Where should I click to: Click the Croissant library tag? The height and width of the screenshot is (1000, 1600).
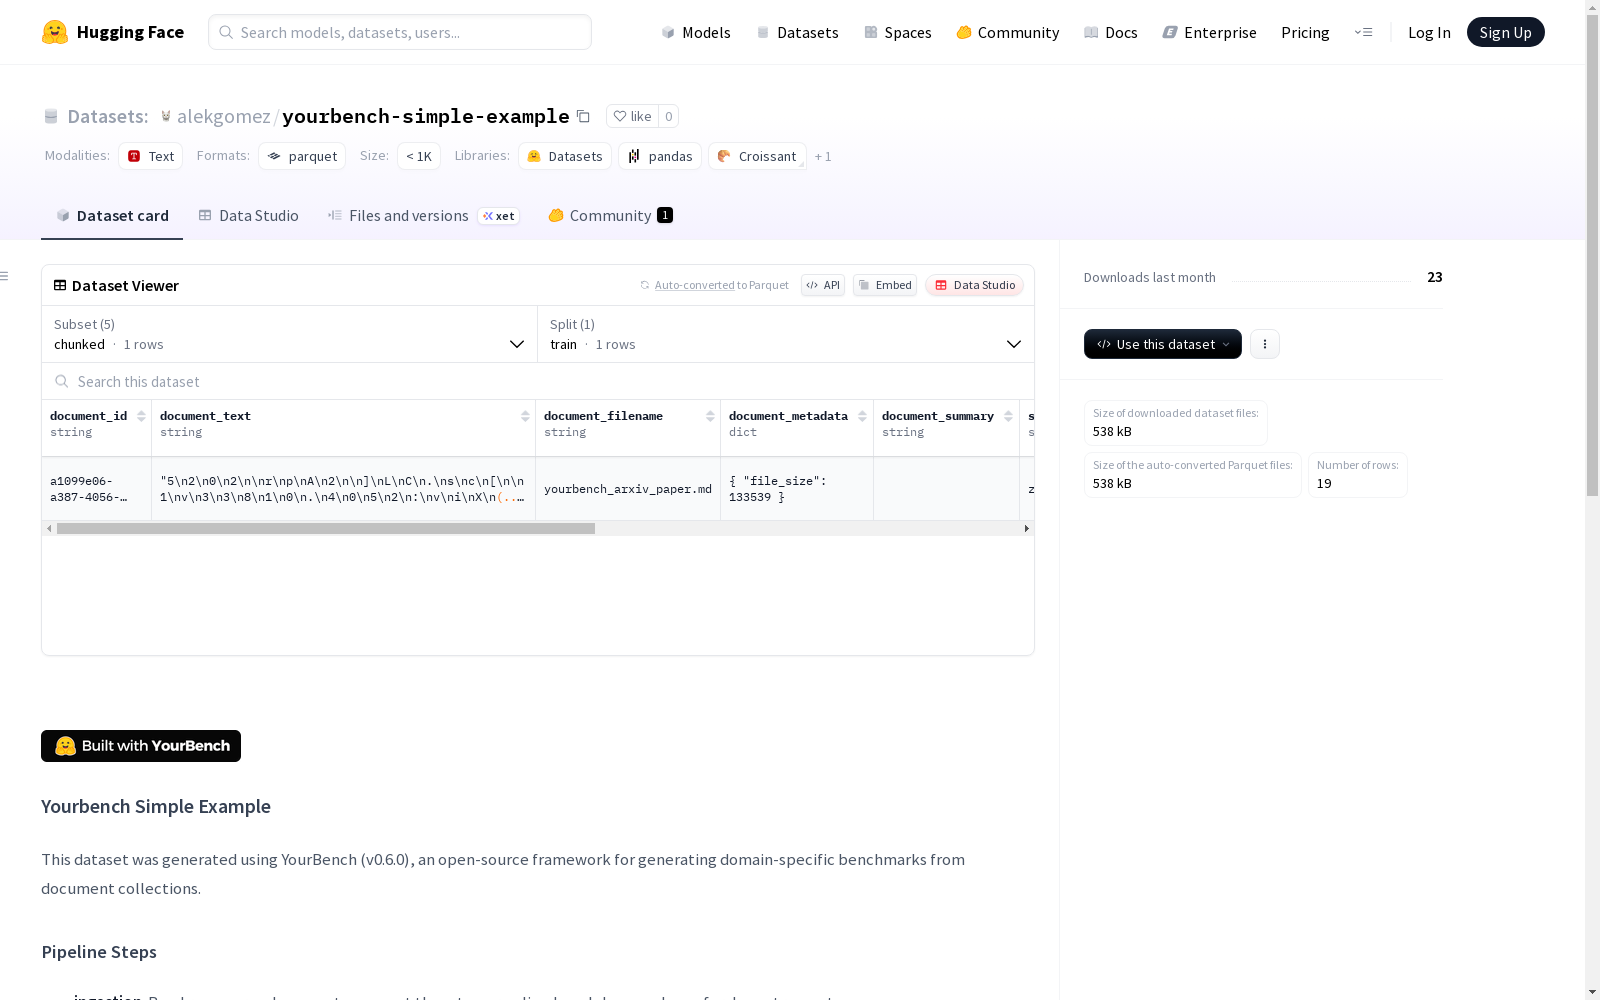(x=757, y=156)
